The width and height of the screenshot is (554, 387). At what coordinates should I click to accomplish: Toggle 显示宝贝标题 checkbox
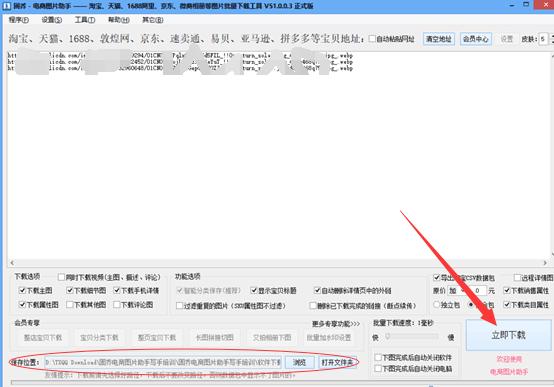point(254,291)
